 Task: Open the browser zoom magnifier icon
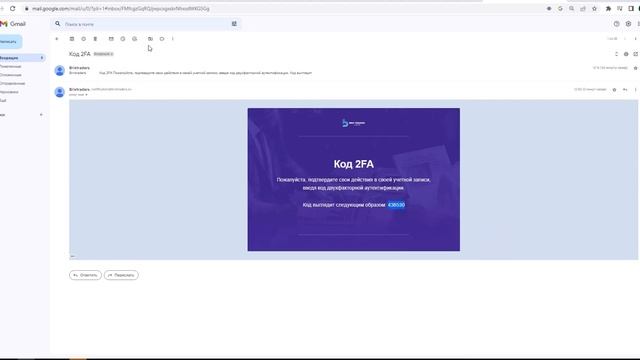(571, 9)
